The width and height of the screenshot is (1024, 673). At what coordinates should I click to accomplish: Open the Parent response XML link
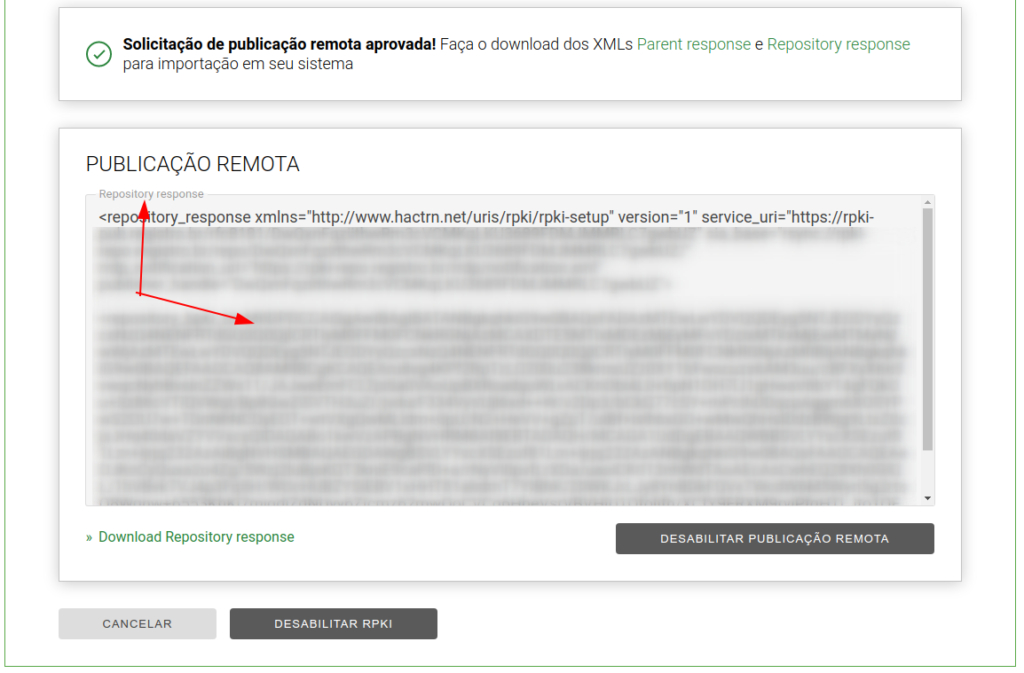click(x=693, y=44)
